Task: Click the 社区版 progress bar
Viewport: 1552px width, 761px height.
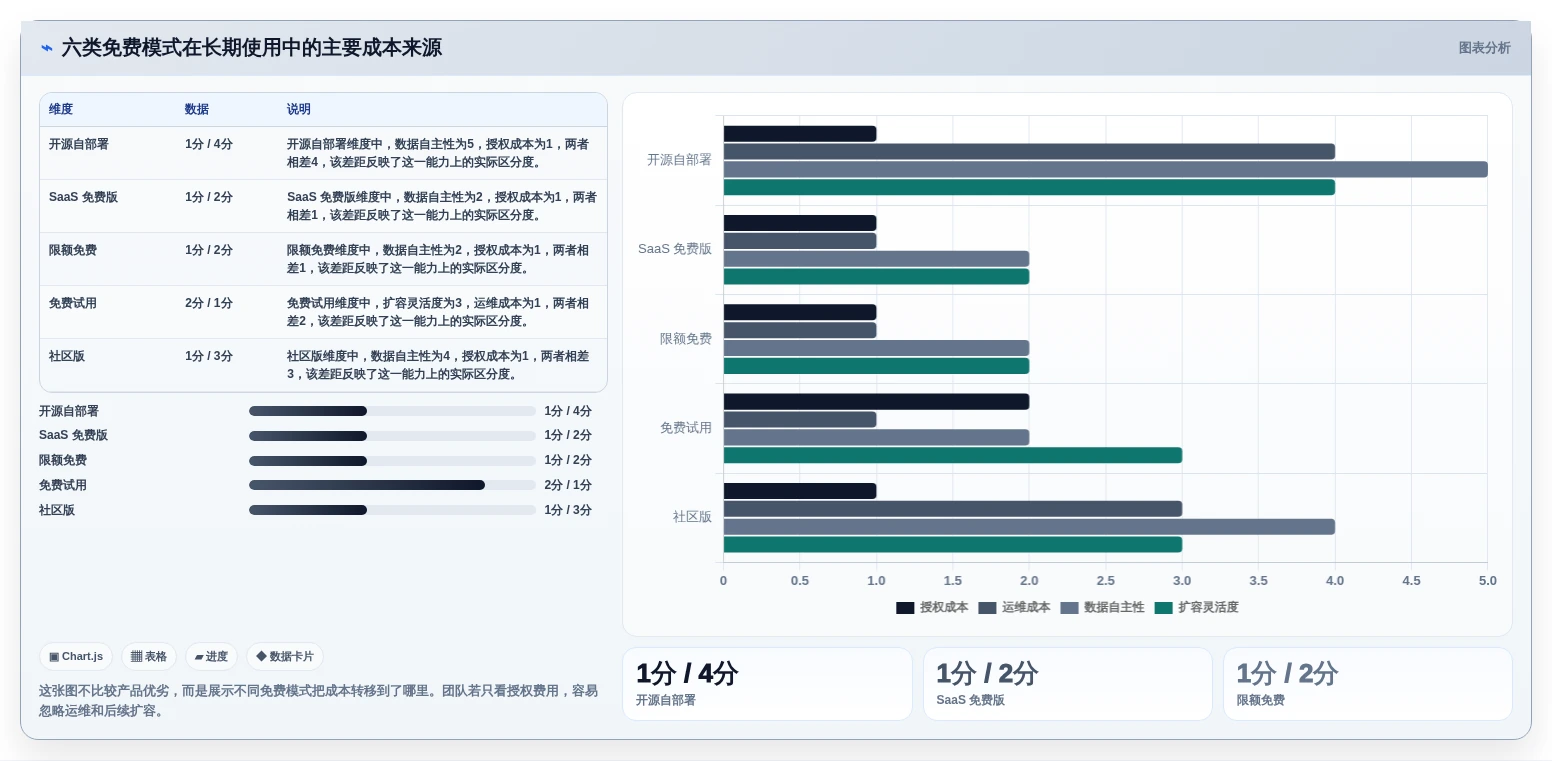Action: tap(392, 510)
